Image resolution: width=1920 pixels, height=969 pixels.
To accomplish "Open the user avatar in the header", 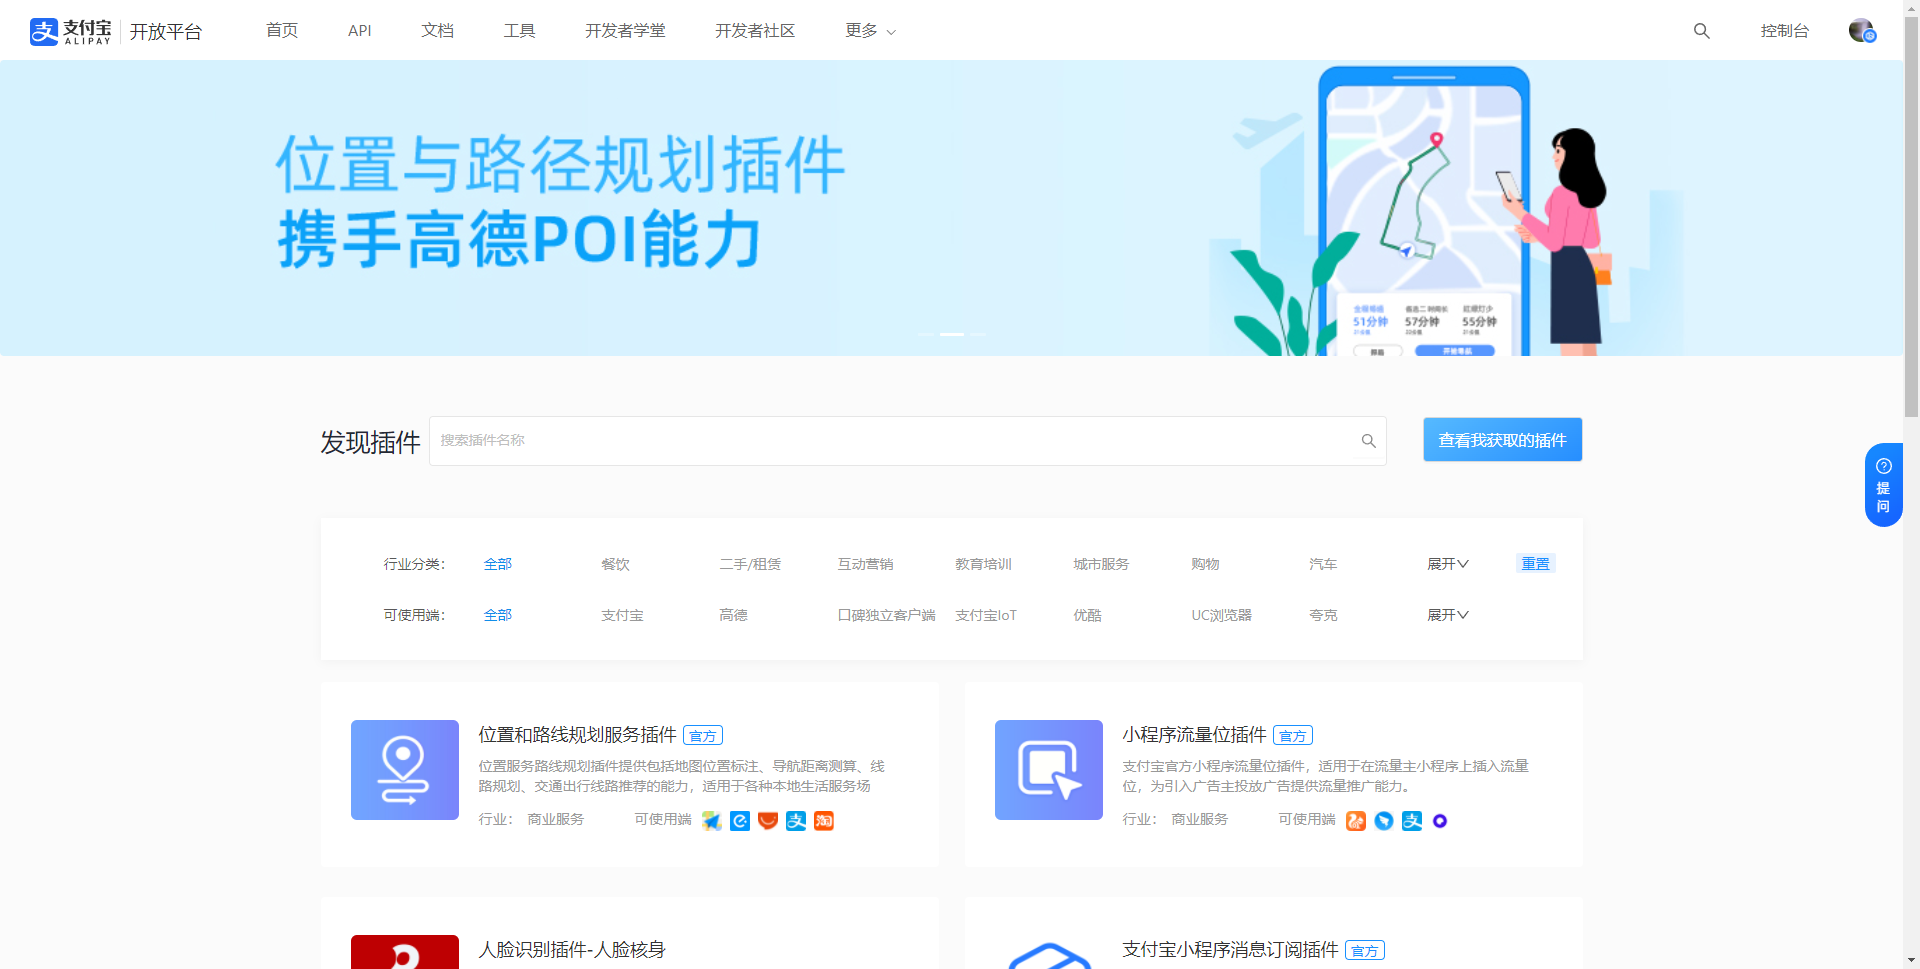I will coord(1861,31).
